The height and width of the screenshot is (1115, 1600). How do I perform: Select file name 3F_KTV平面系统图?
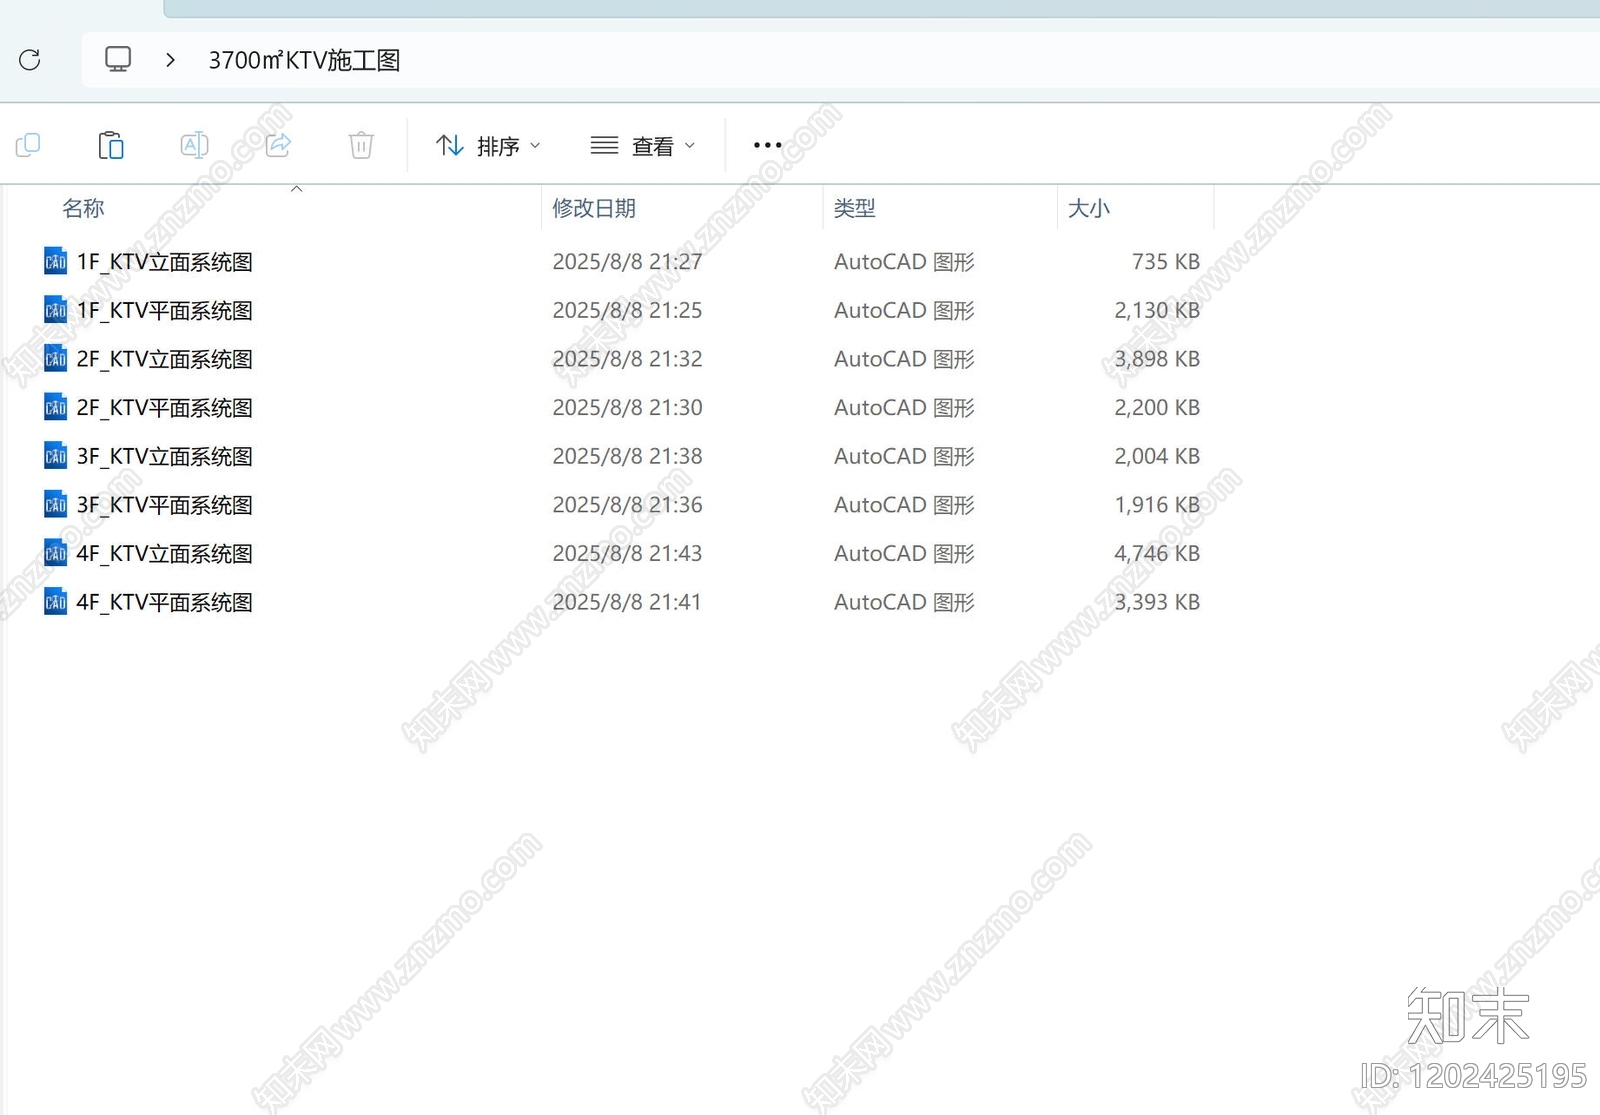(165, 505)
